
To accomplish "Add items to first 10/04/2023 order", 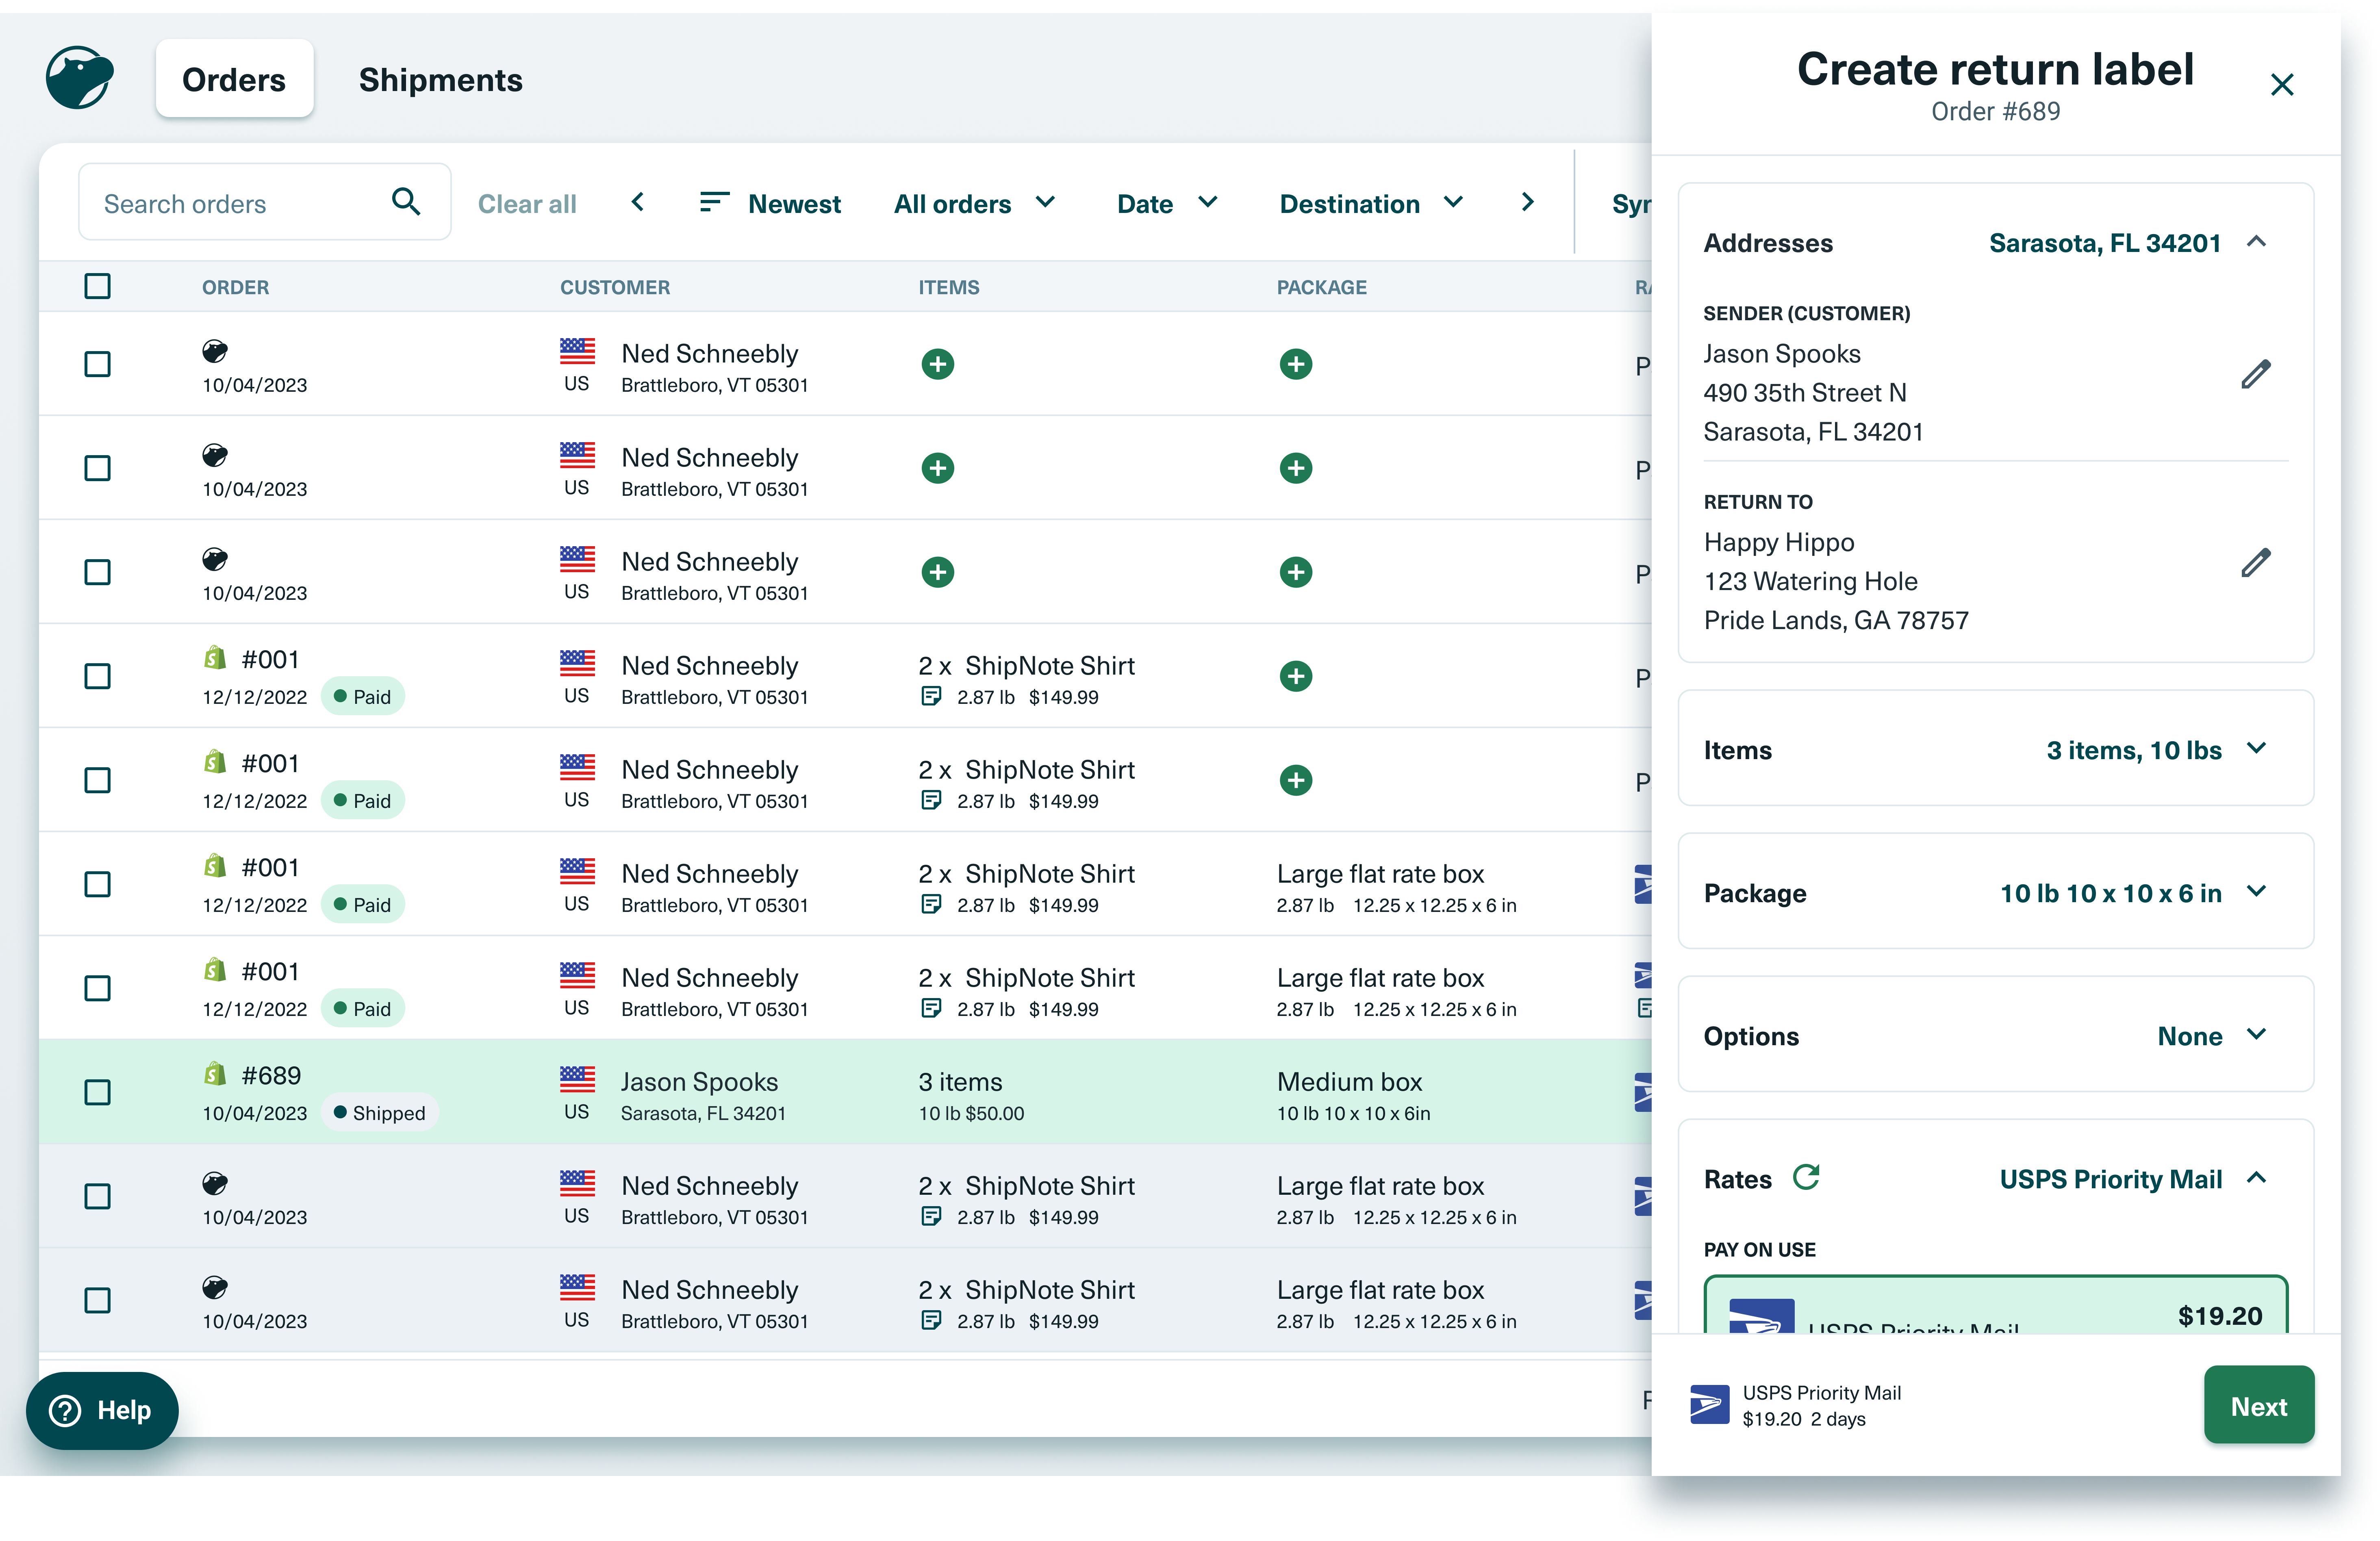I will (937, 364).
